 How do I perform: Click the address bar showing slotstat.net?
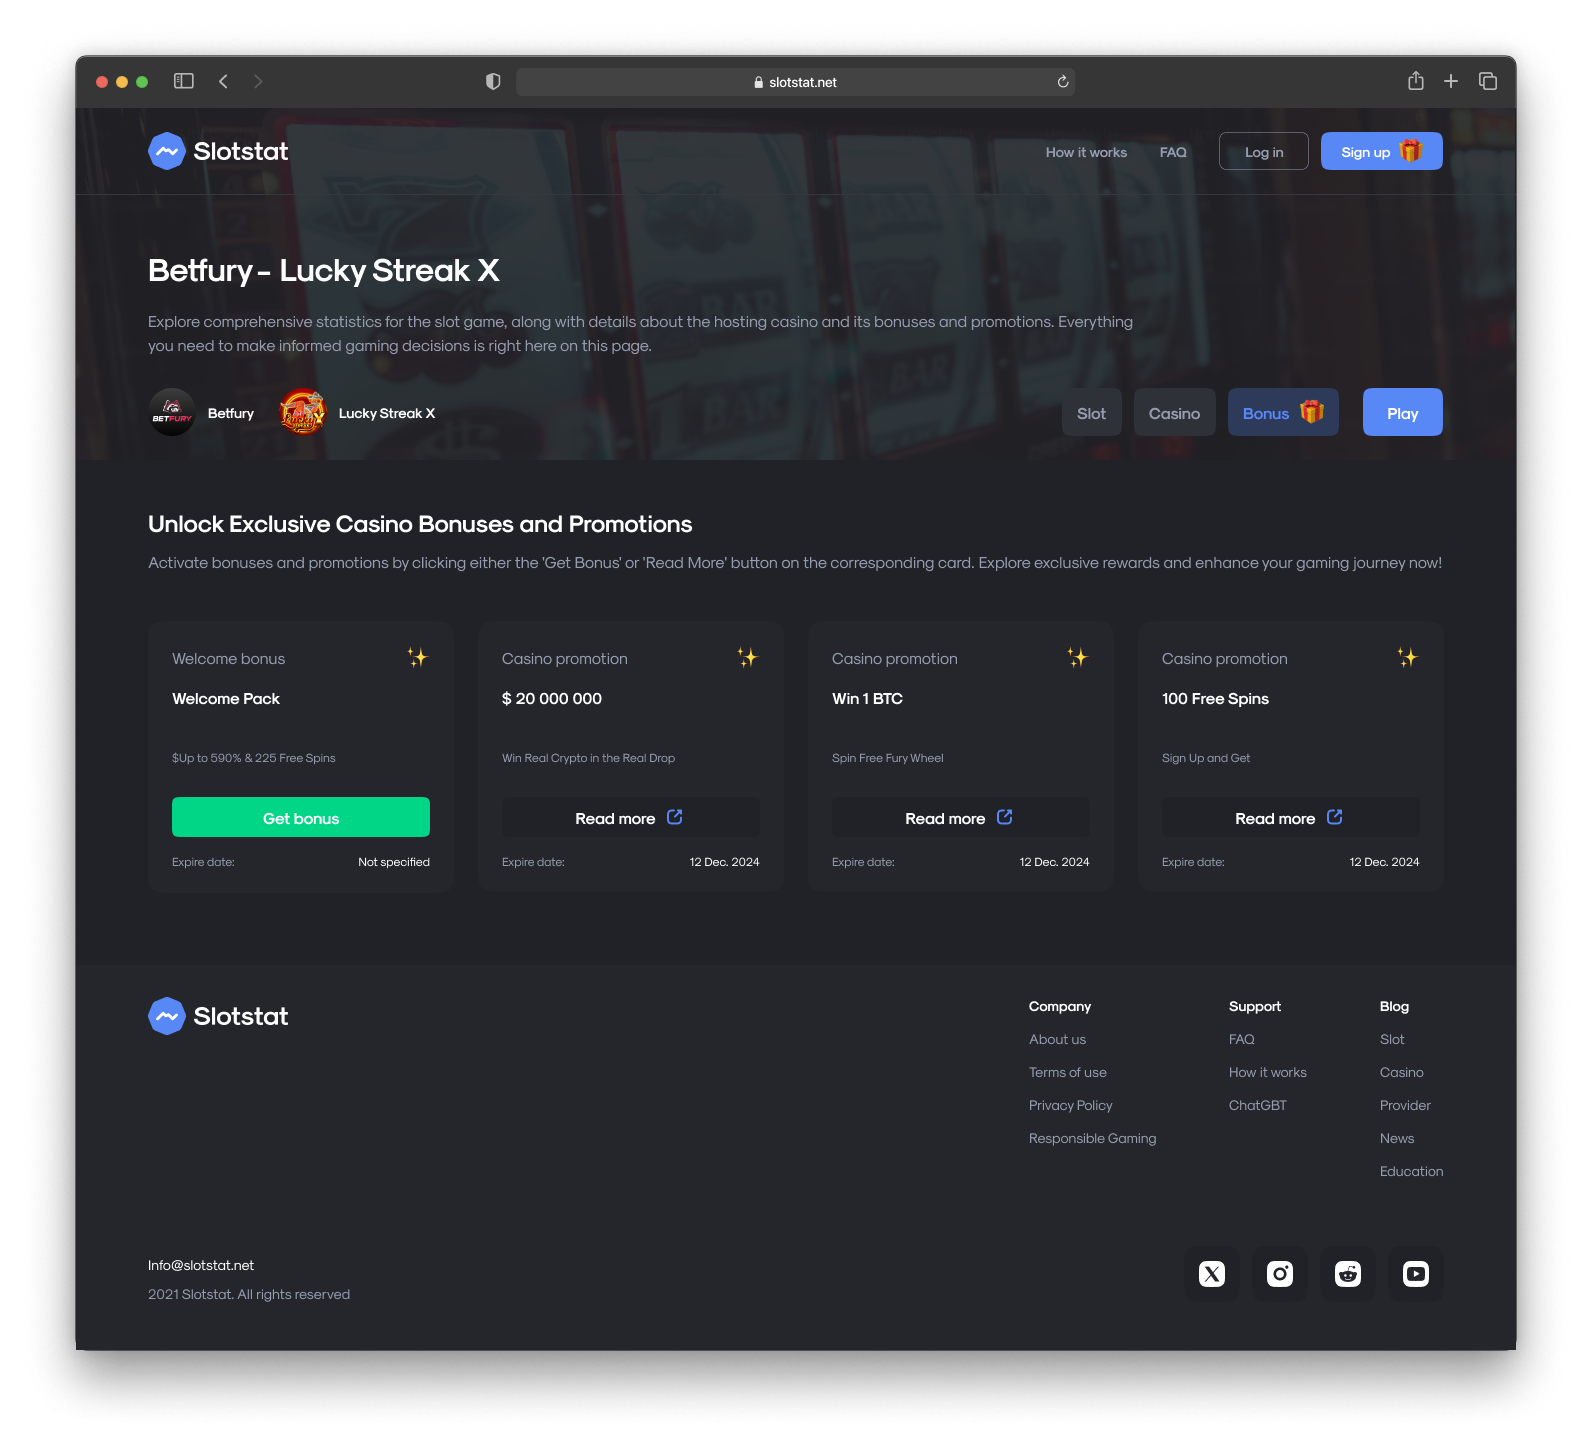tap(795, 82)
